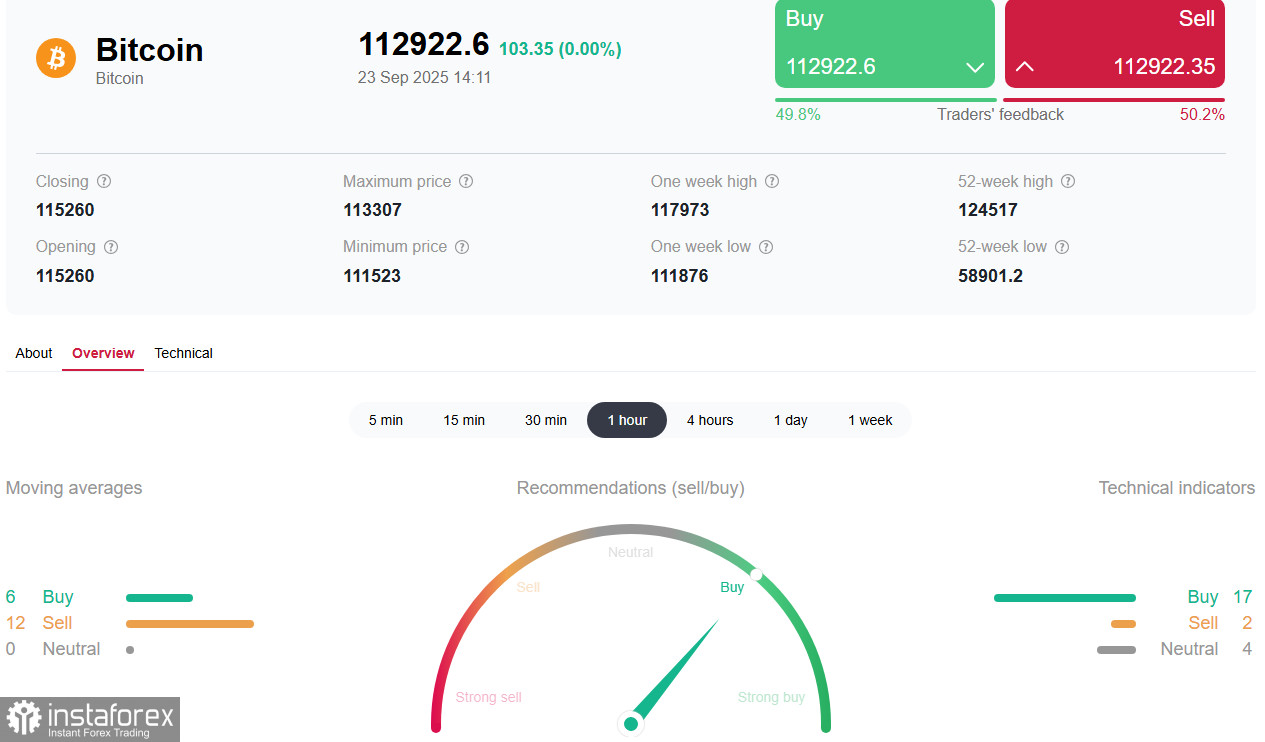The width and height of the screenshot is (1265, 742).
Task: Click the down chevron on Buy button
Action: (975, 68)
